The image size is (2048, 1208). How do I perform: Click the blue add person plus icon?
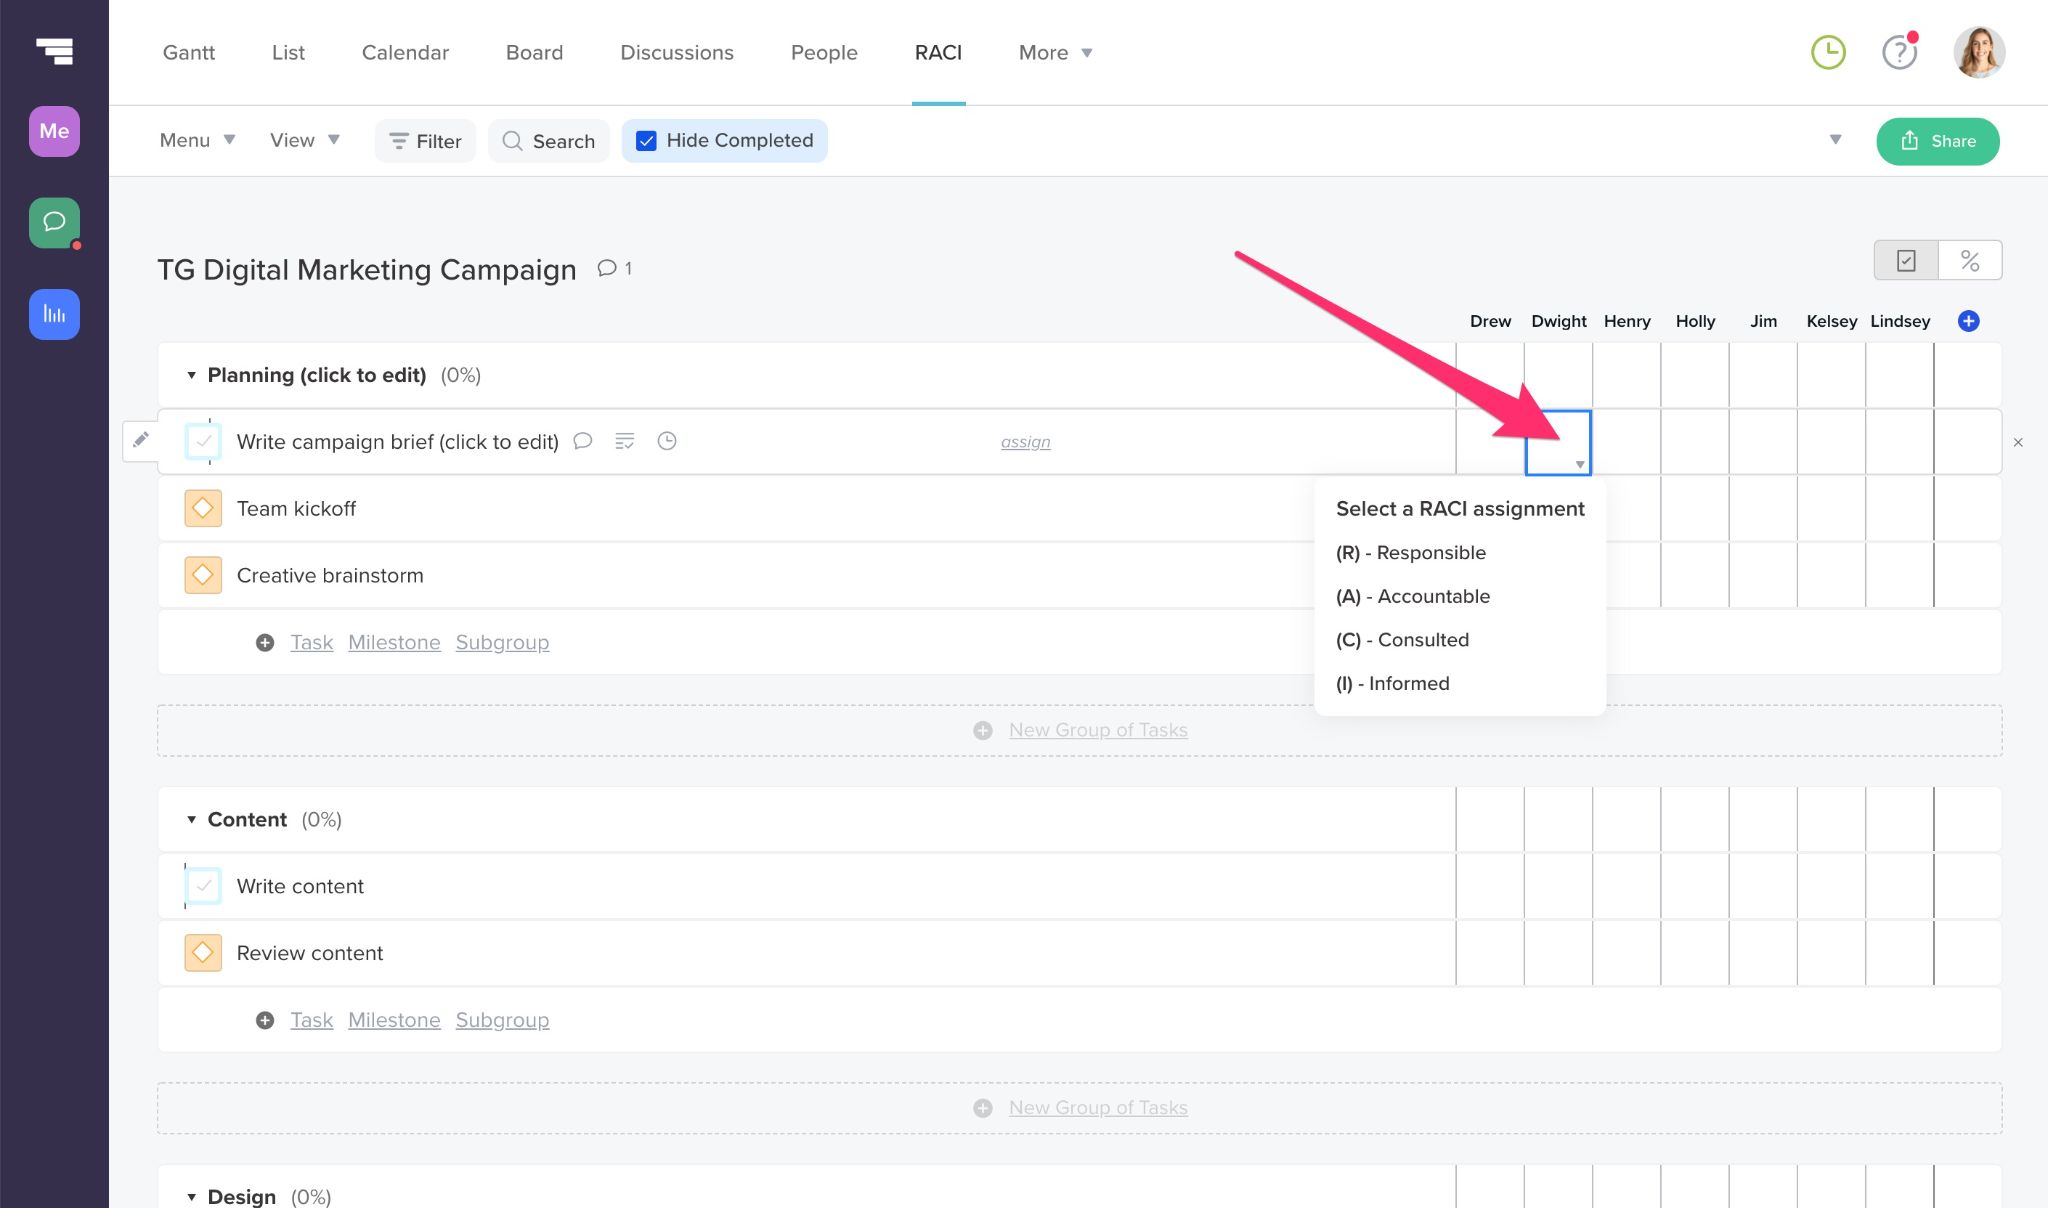point(1968,321)
